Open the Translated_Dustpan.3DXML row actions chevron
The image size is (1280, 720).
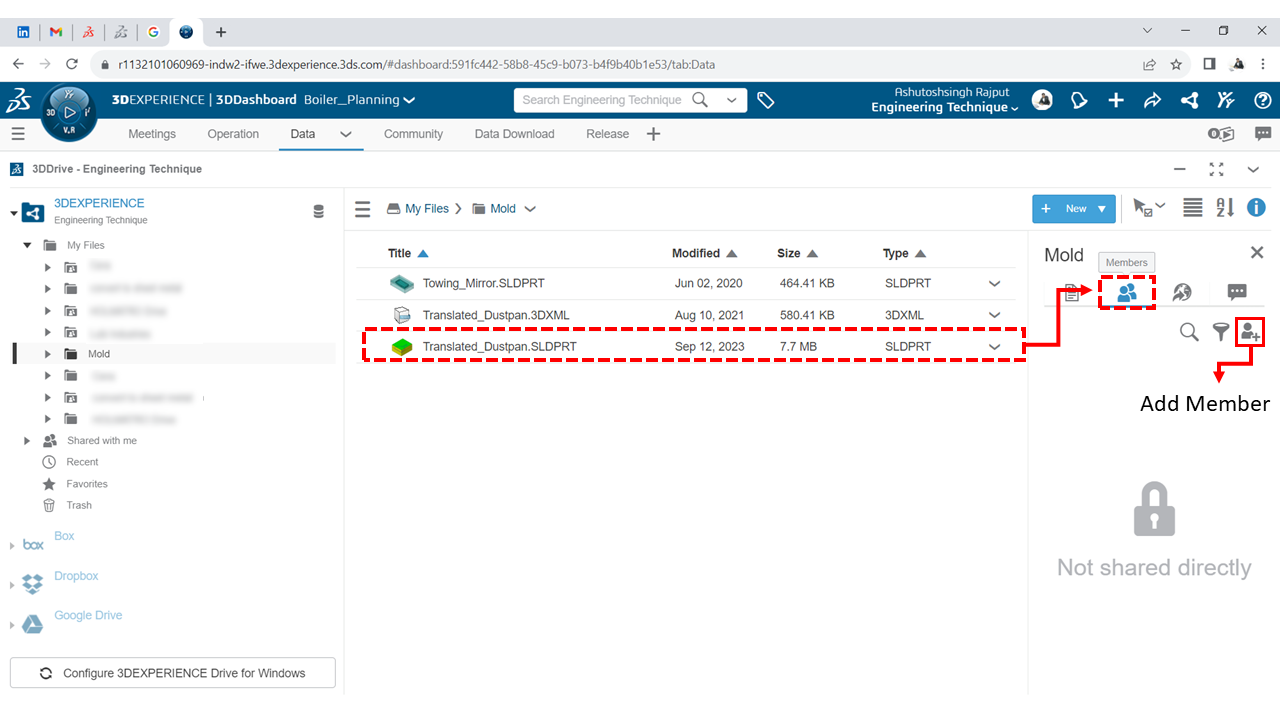(995, 316)
